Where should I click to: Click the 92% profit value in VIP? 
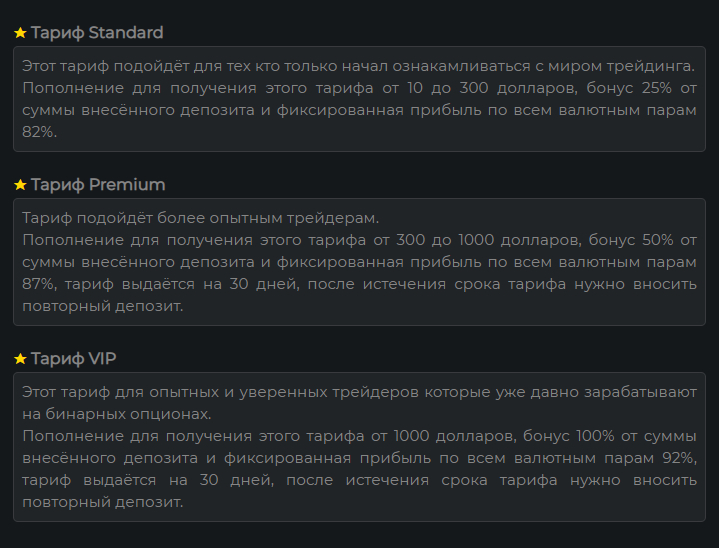675,458
